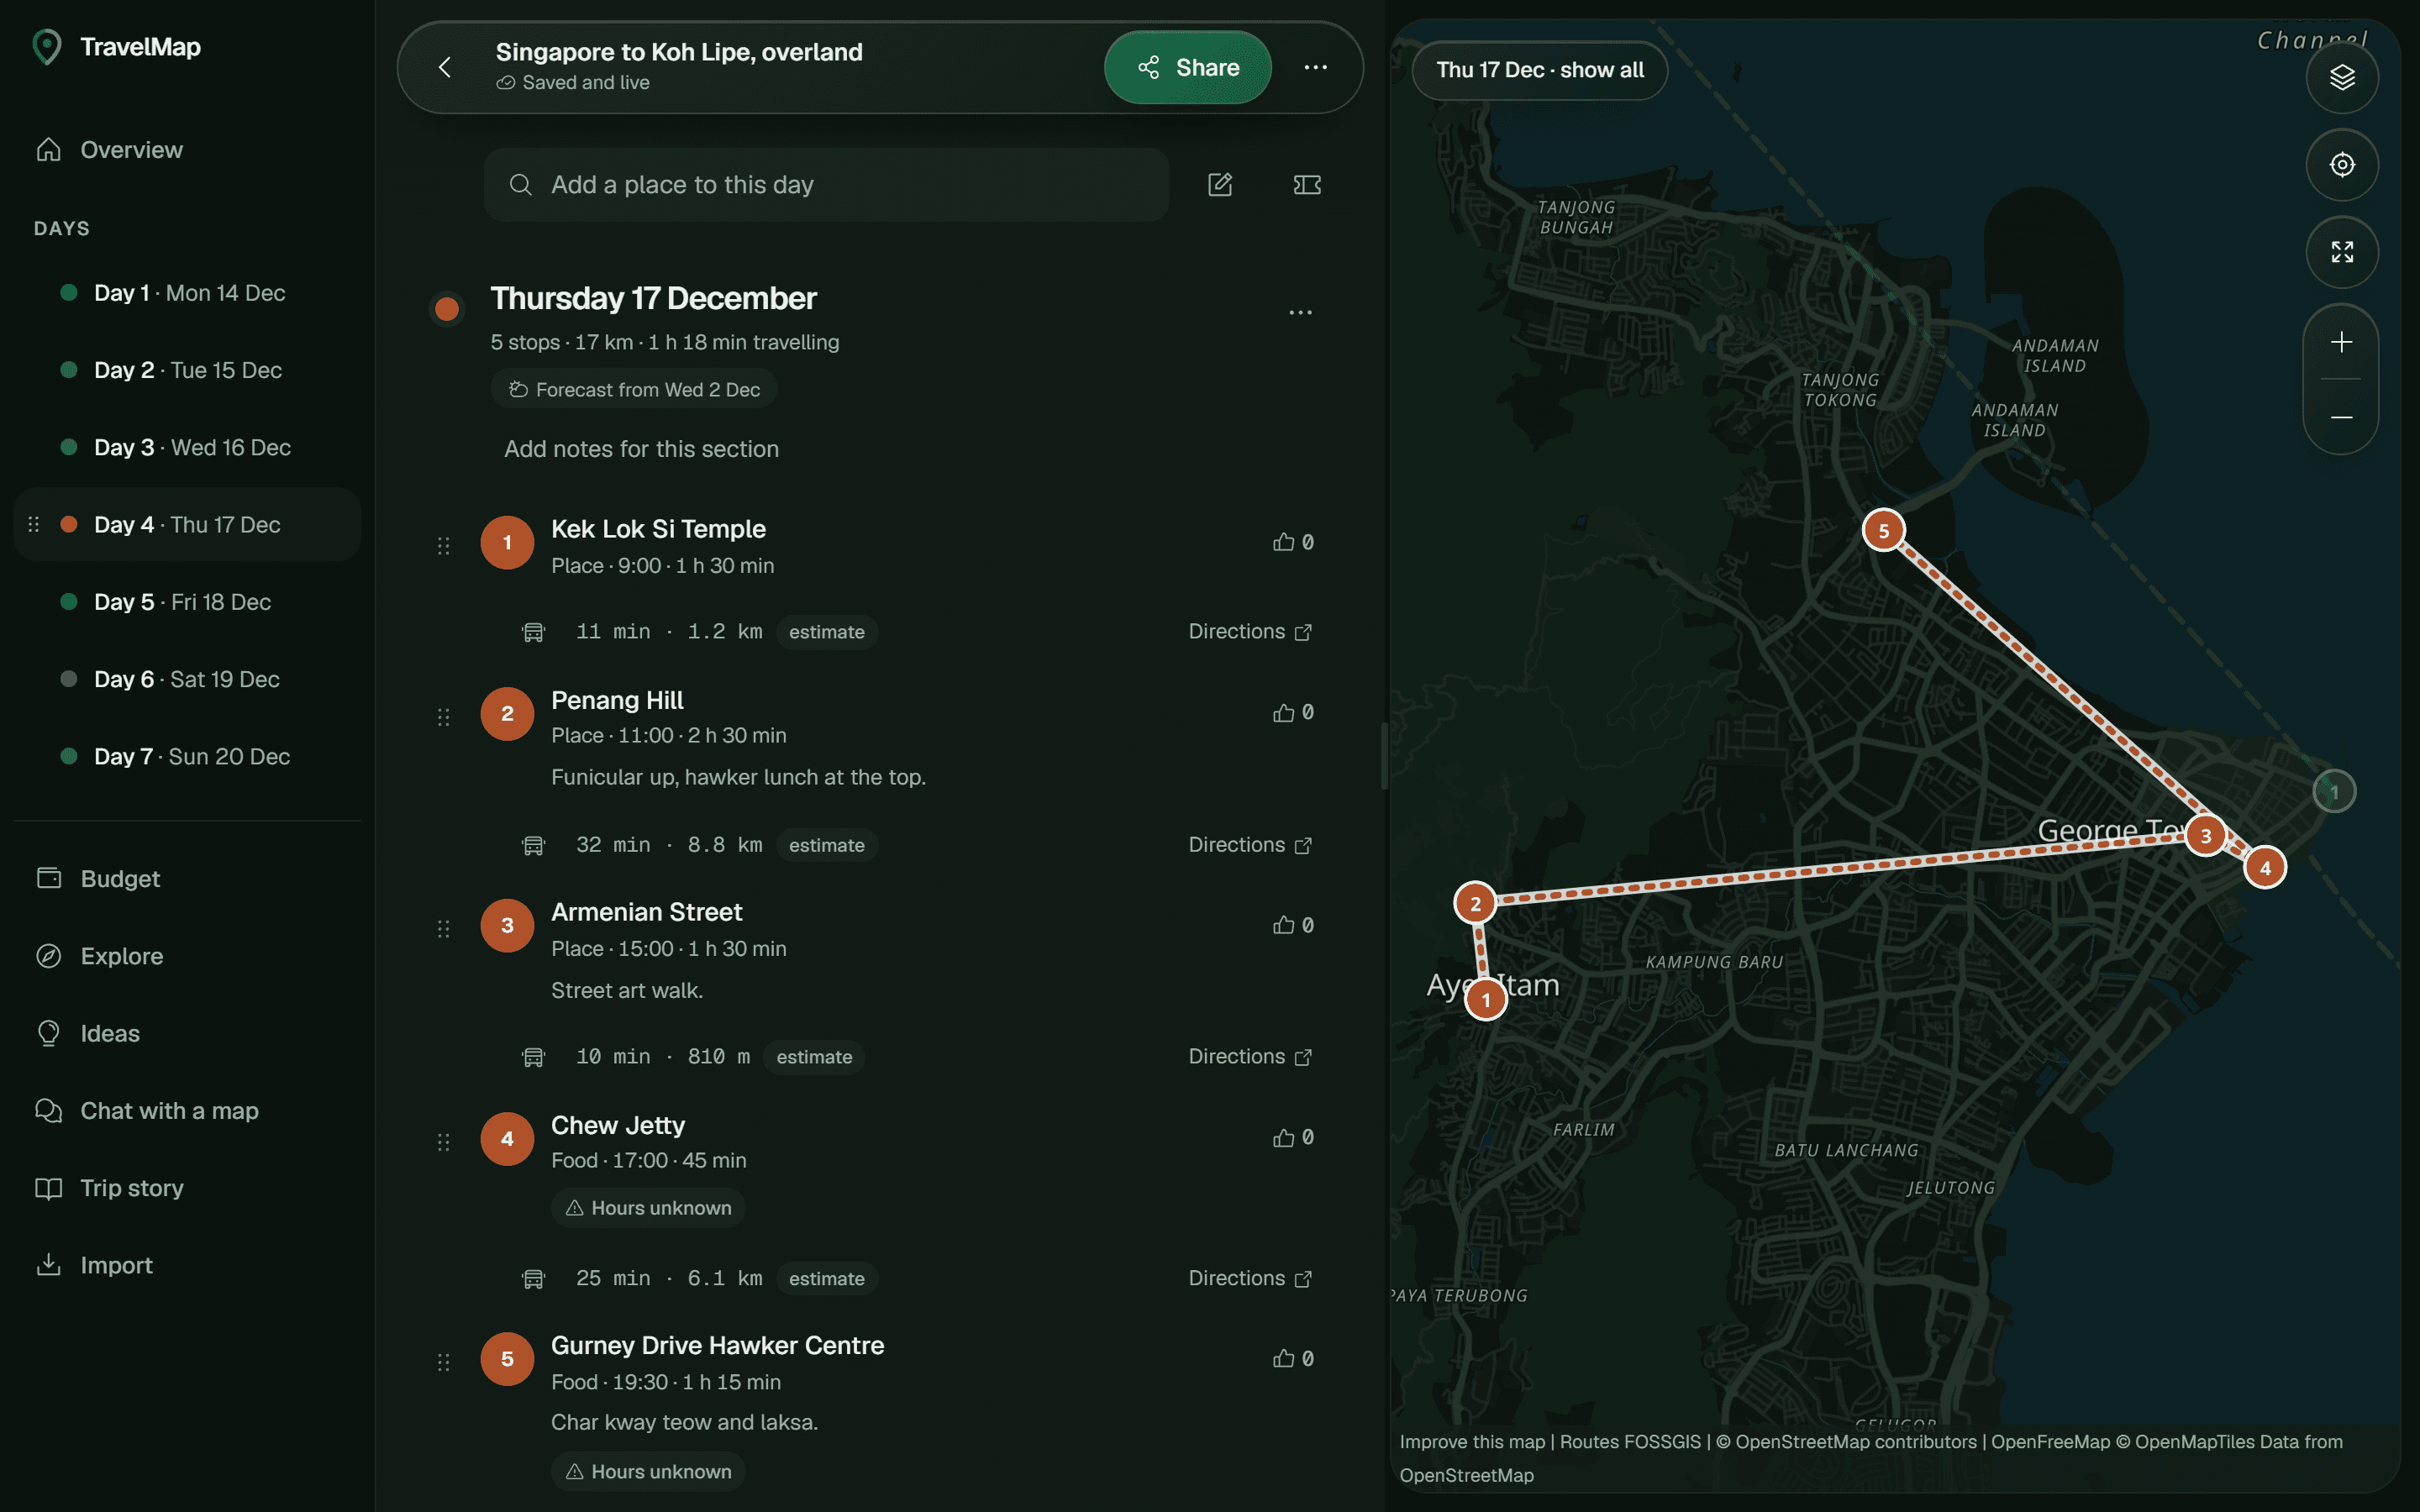Viewport: 2420px width, 1512px height.
Task: Like Kek Lok Si Temple with thumbs-up
Action: (1292, 542)
